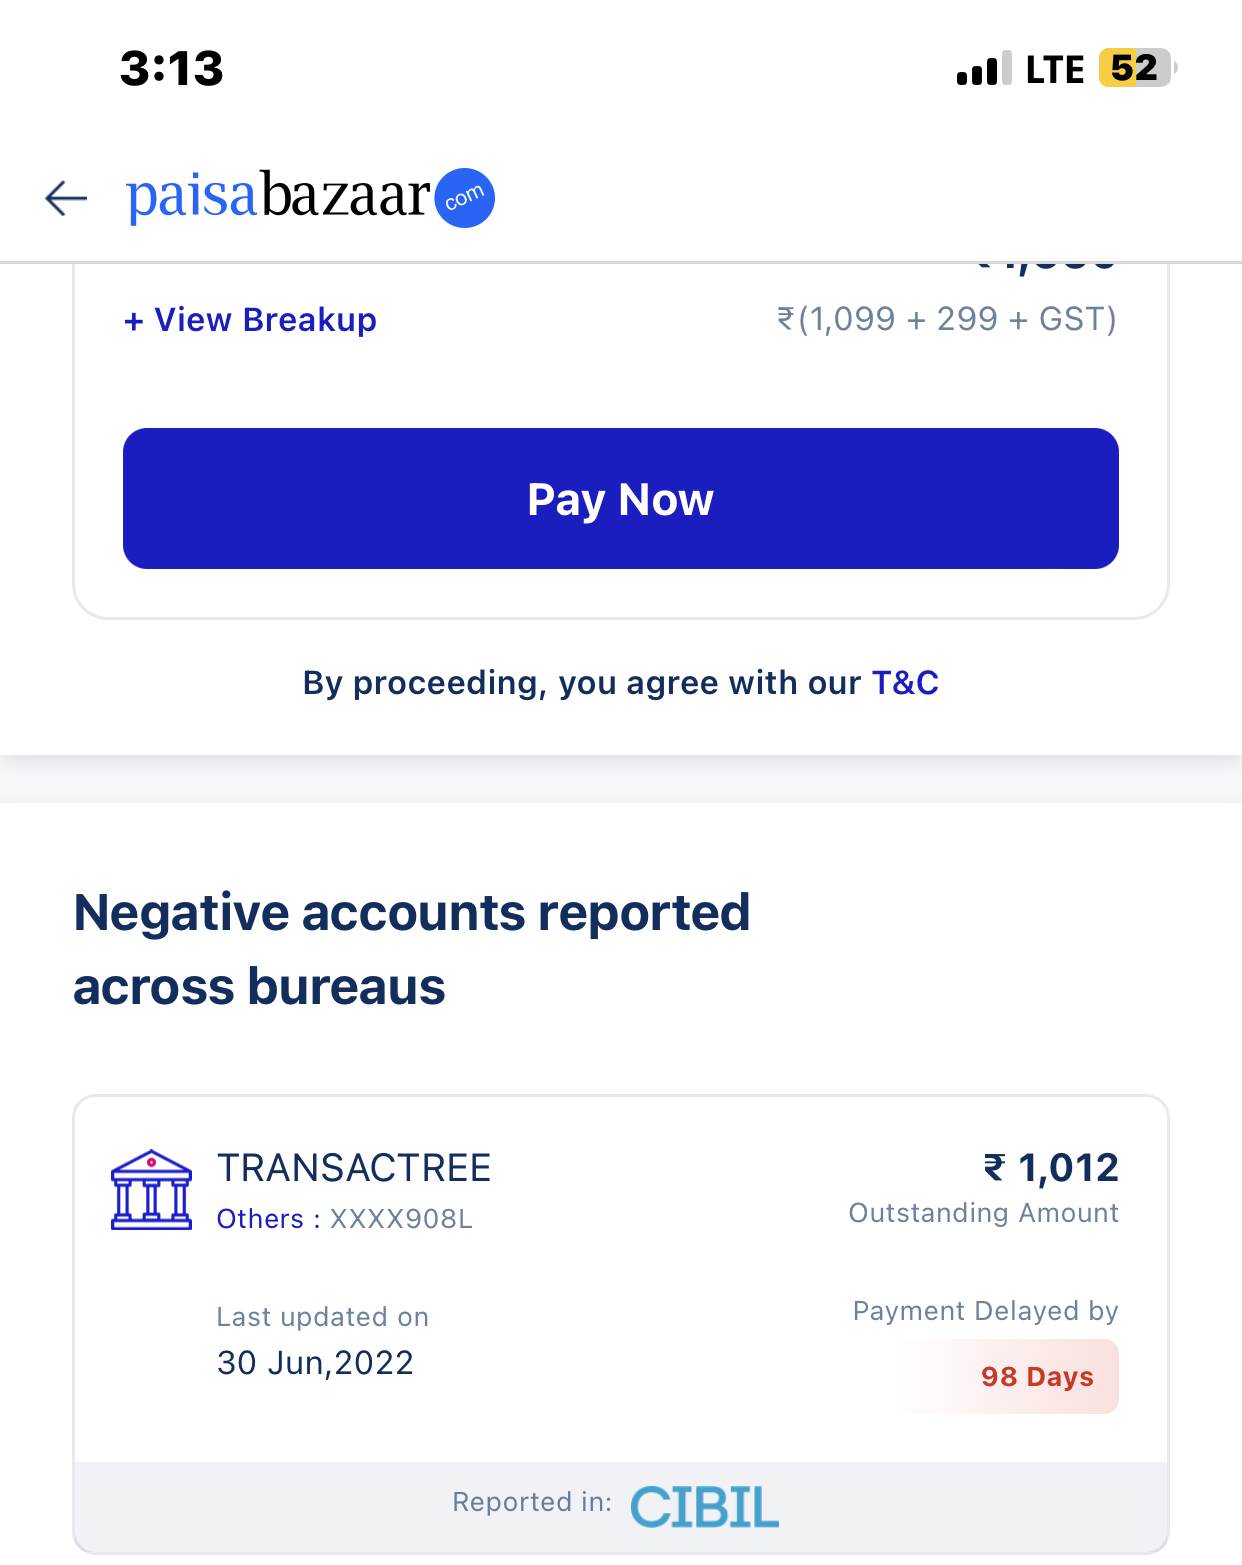
Task: Tap the Negative accounts reported heading
Action: (411, 949)
